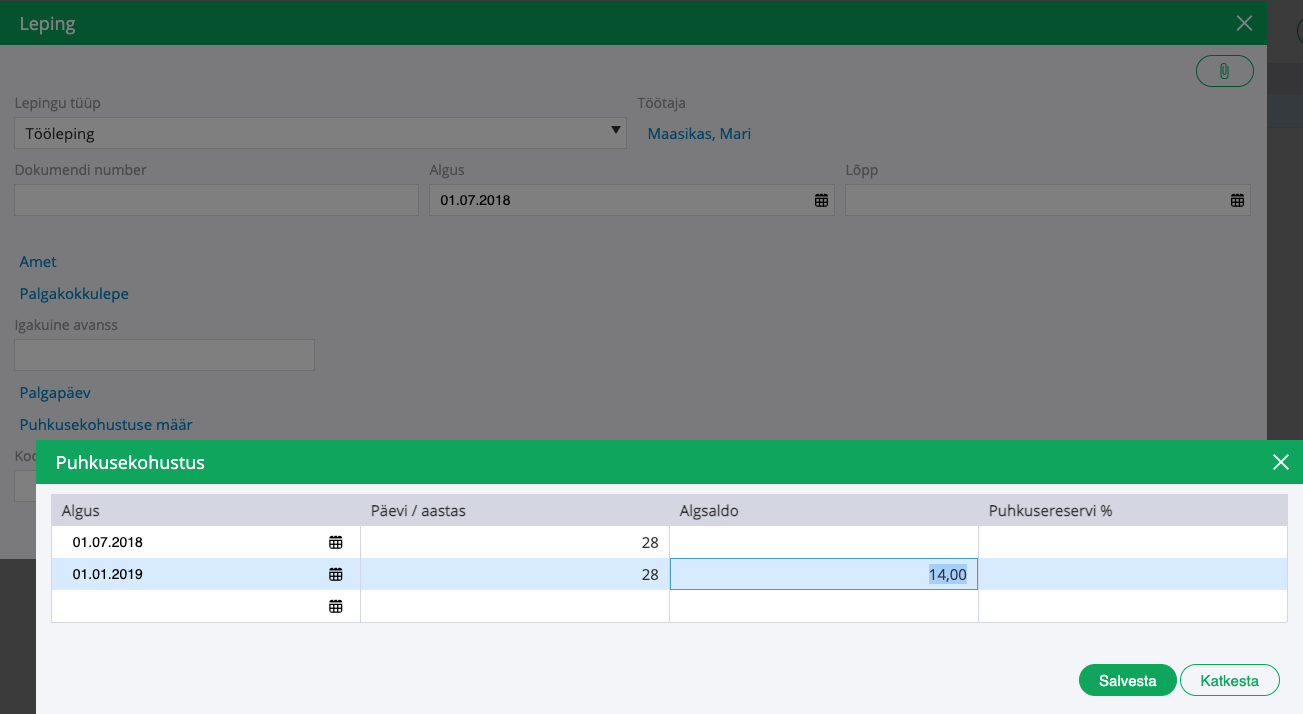Viewport: 1303px width, 714px height.
Task: Open the Amet link
Action: [38, 261]
